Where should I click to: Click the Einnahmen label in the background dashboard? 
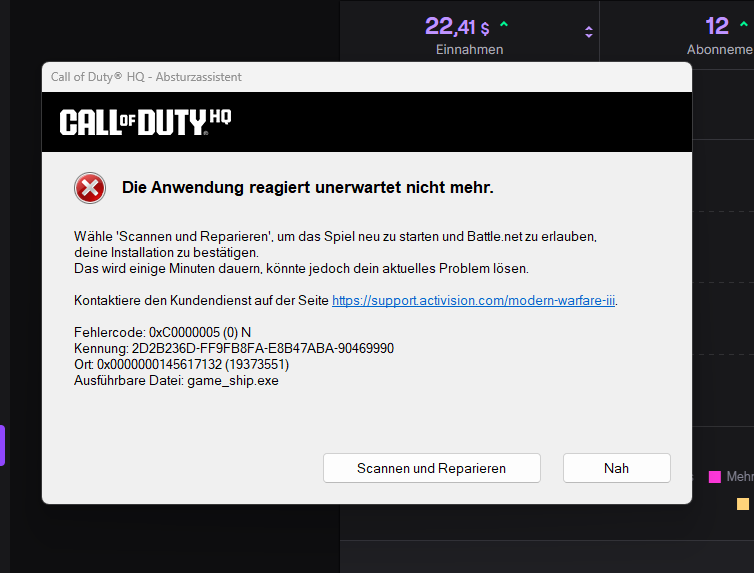[x=469, y=50]
